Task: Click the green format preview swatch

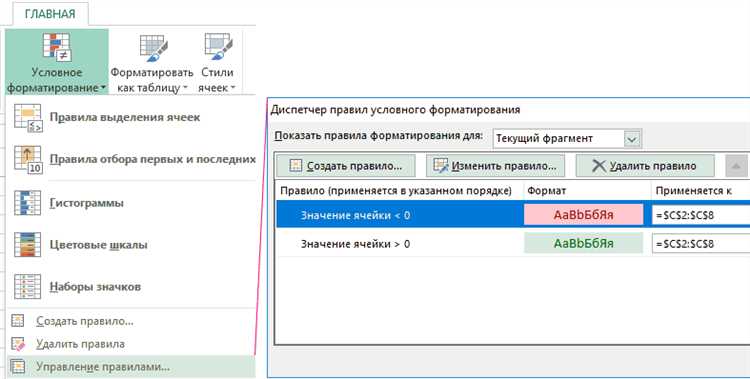Action: pos(584,244)
